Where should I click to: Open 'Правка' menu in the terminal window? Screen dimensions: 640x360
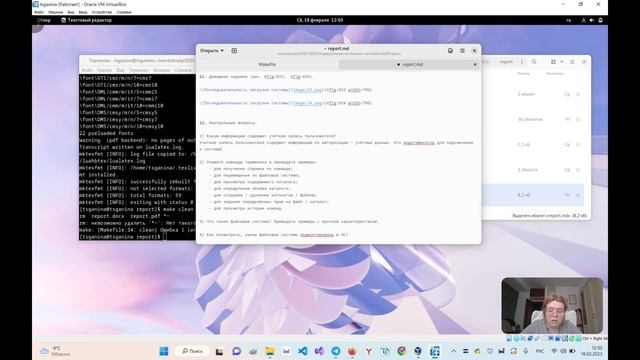[x=104, y=70]
